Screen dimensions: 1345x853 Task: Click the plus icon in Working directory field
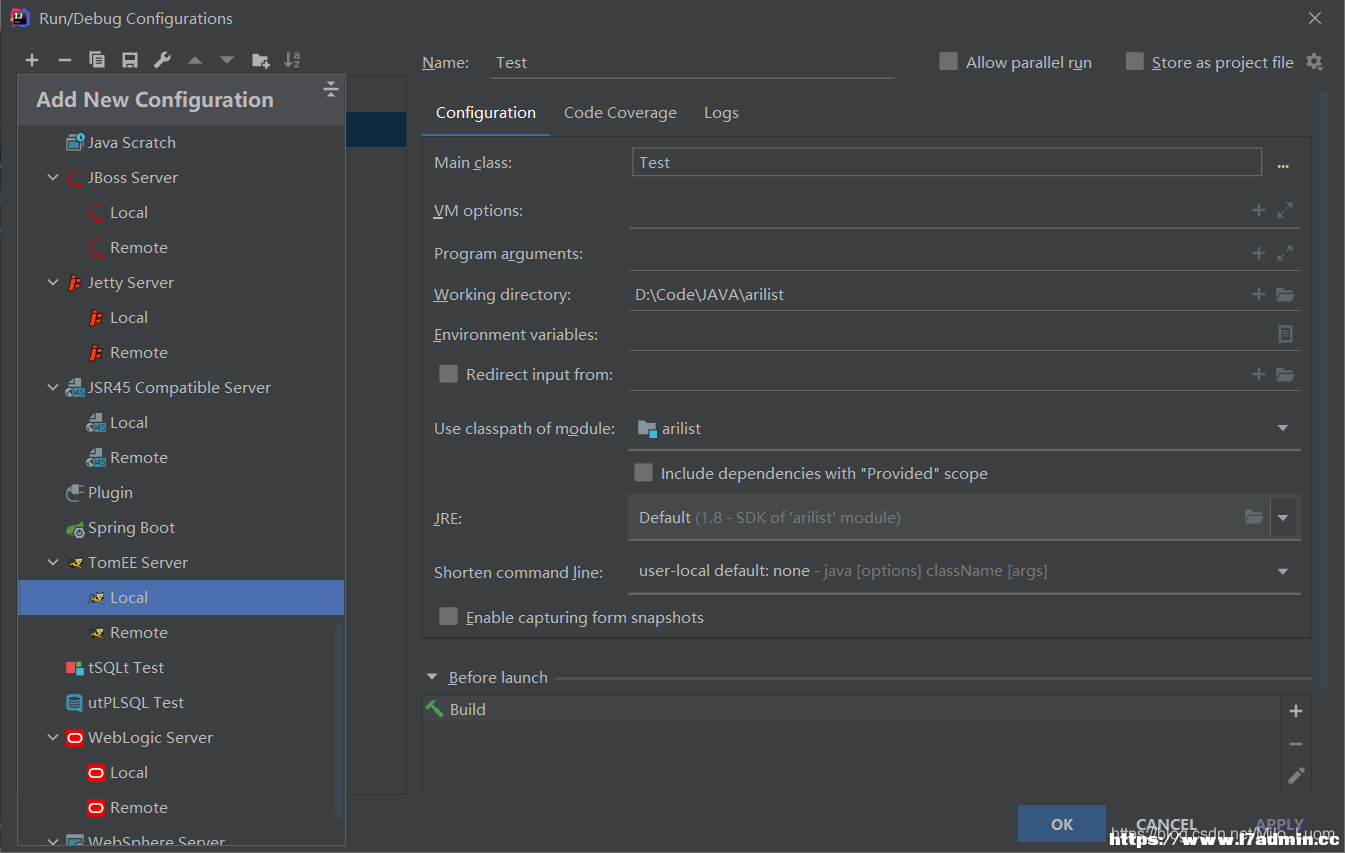(1259, 294)
